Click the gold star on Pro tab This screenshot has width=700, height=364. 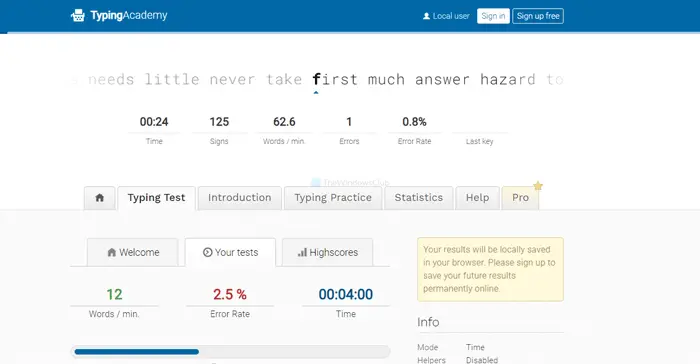click(538, 186)
